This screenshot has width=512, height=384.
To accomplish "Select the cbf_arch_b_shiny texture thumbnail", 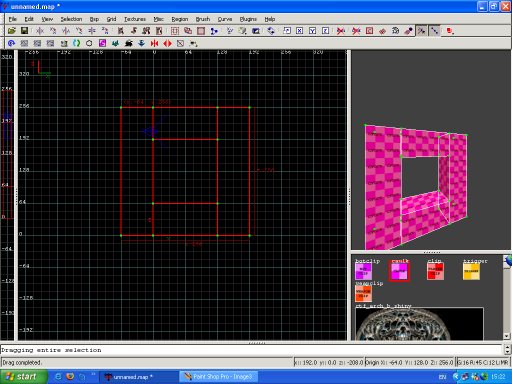I will (x=419, y=324).
